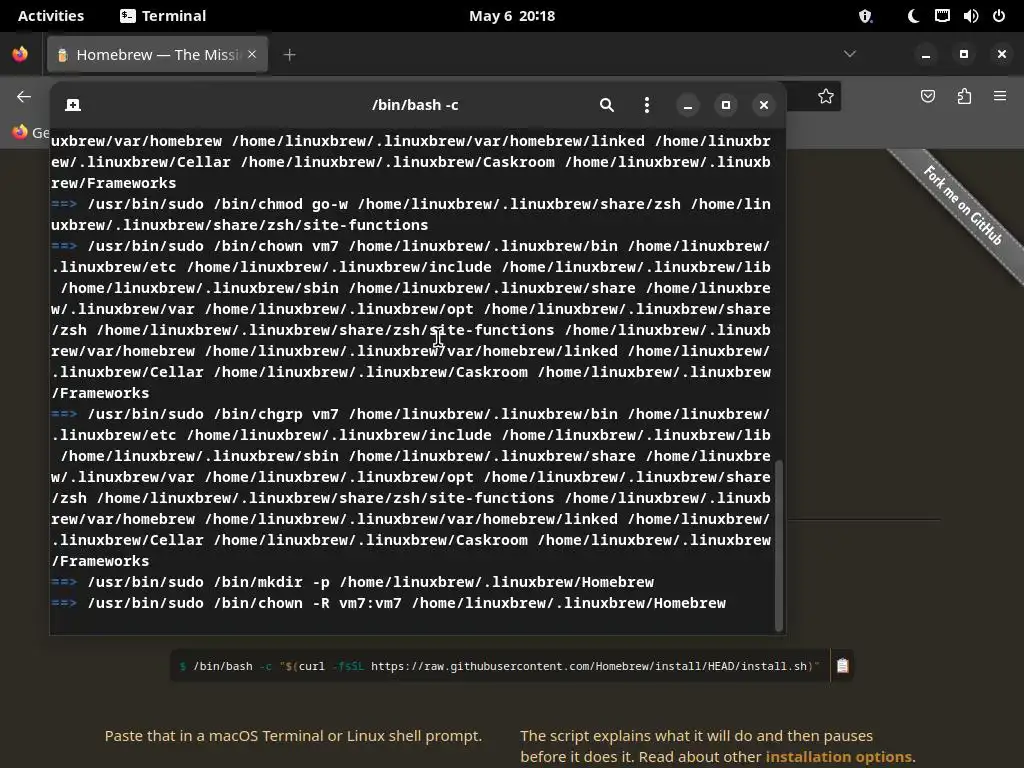Screen dimensions: 1024x768
Task: Maximize the /bin/bash terminal window
Action: pos(726,105)
